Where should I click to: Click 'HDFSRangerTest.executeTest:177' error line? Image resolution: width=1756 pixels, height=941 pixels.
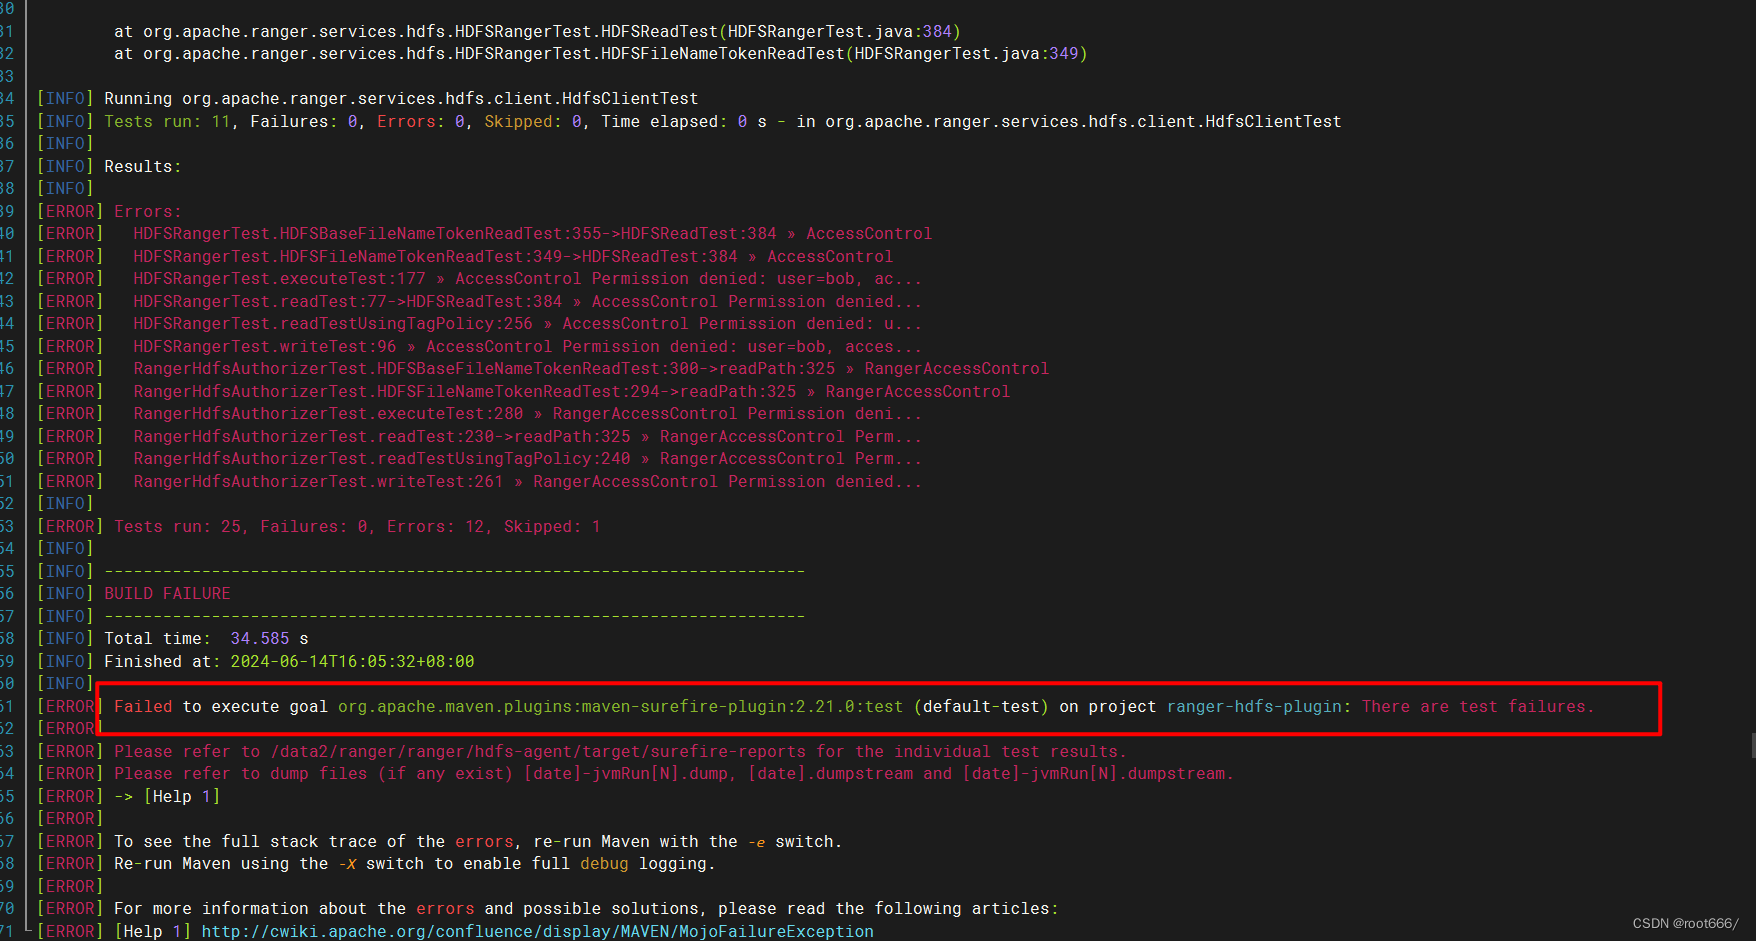pyautogui.click(x=527, y=279)
